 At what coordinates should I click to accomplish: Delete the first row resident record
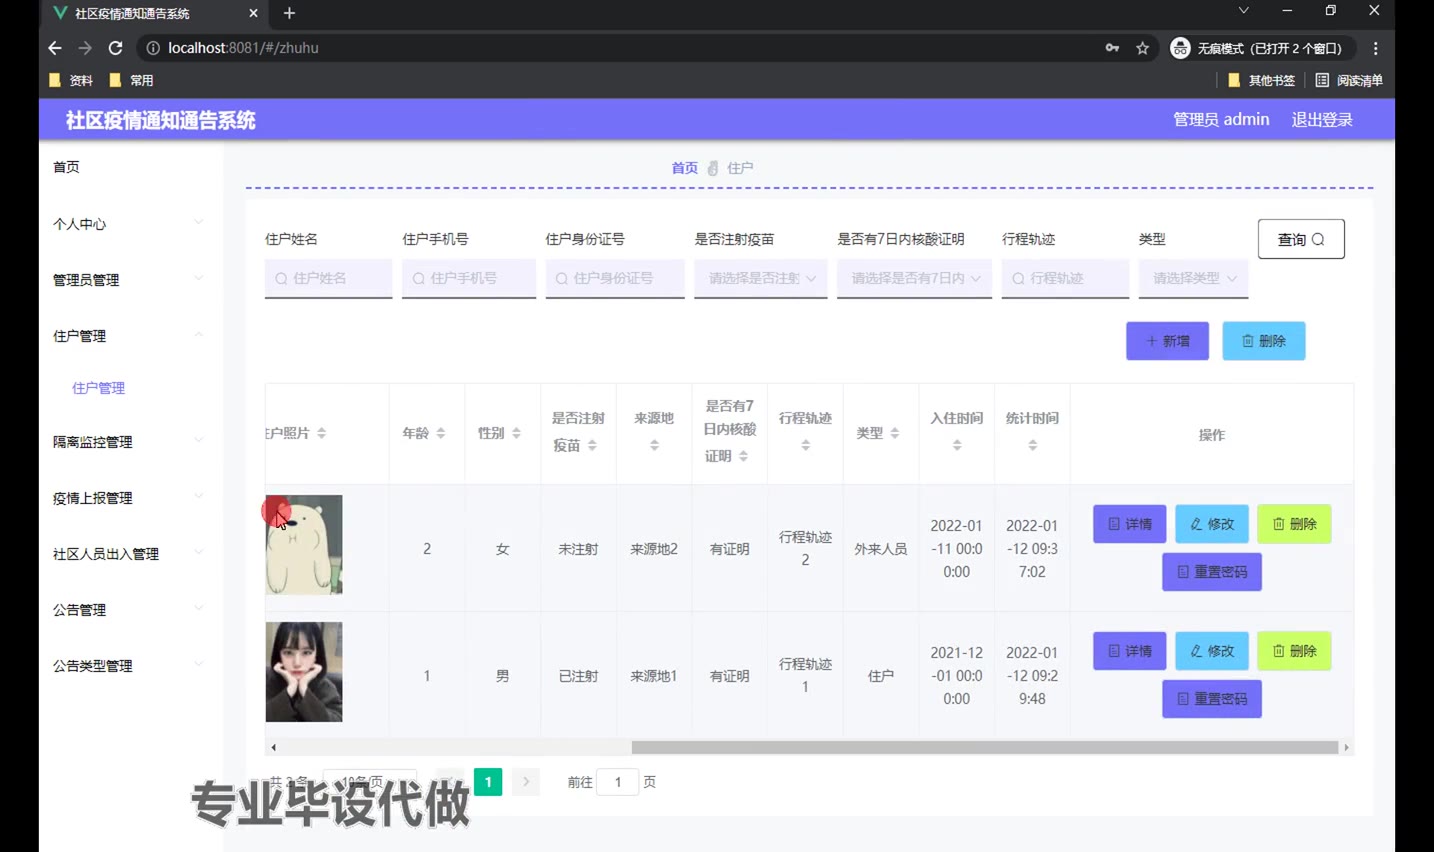click(1293, 524)
